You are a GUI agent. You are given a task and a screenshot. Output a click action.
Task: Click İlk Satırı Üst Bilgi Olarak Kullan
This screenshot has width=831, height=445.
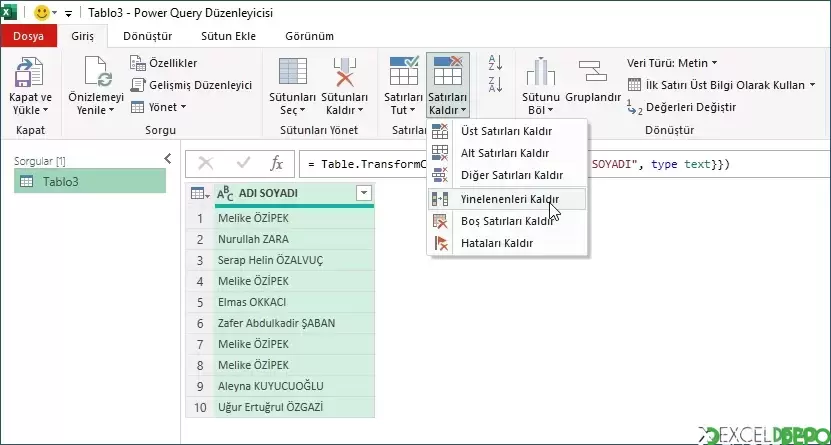pyautogui.click(x=721, y=85)
